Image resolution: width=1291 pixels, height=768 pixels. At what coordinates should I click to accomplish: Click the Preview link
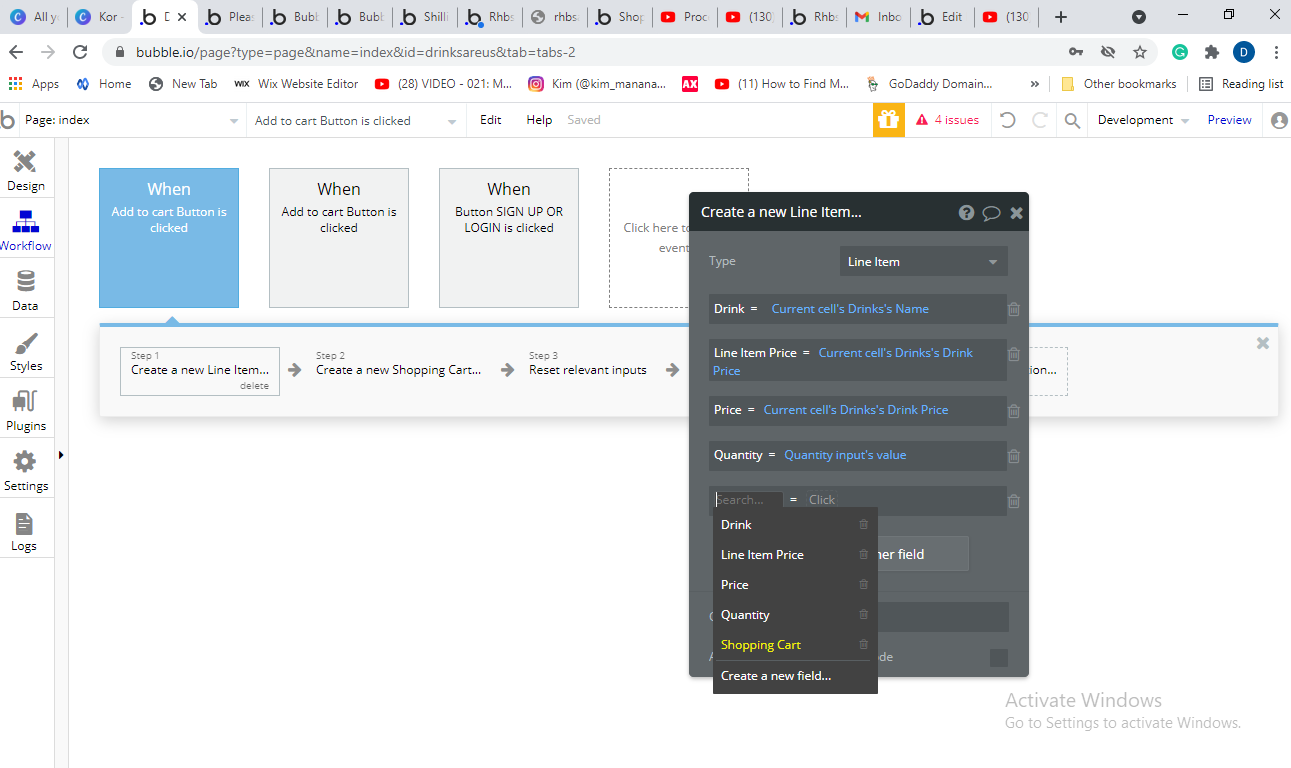point(1229,120)
